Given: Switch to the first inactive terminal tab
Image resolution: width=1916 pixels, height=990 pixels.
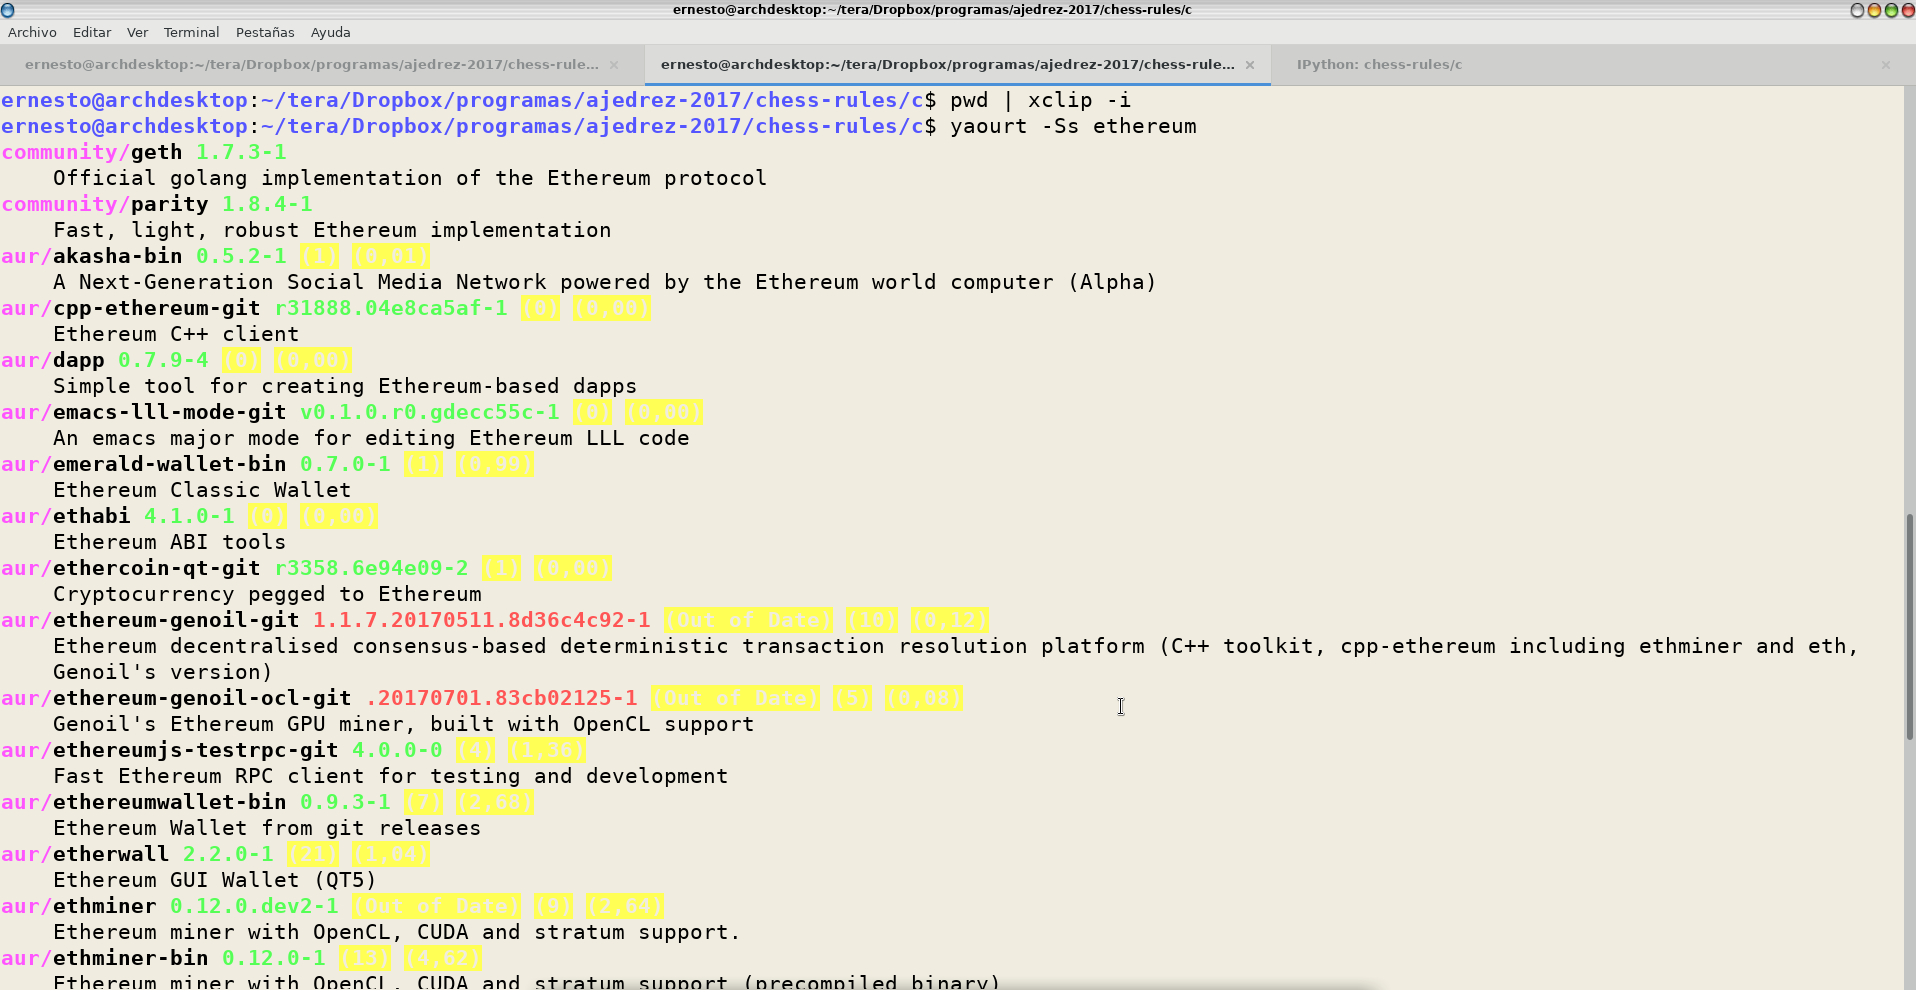Looking at the screenshot, I should [311, 64].
